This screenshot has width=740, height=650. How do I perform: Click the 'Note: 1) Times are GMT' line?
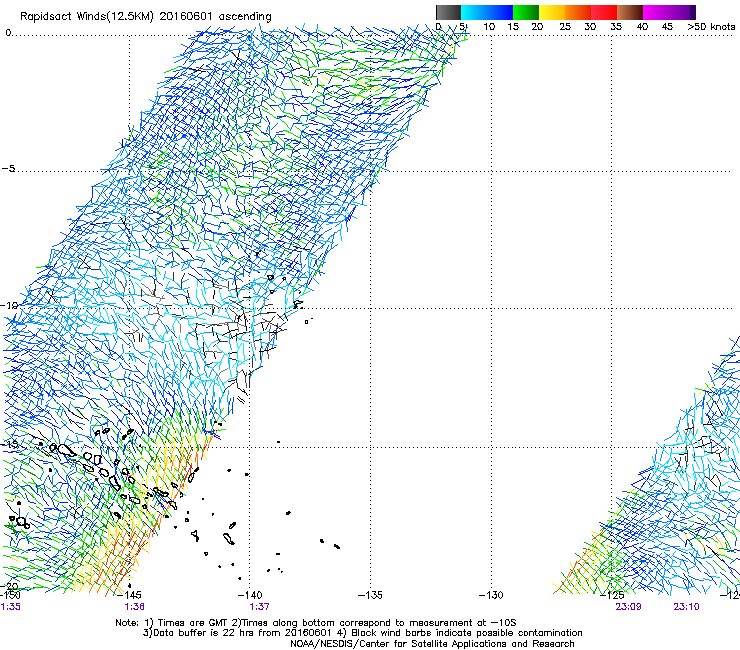[x=316, y=623]
